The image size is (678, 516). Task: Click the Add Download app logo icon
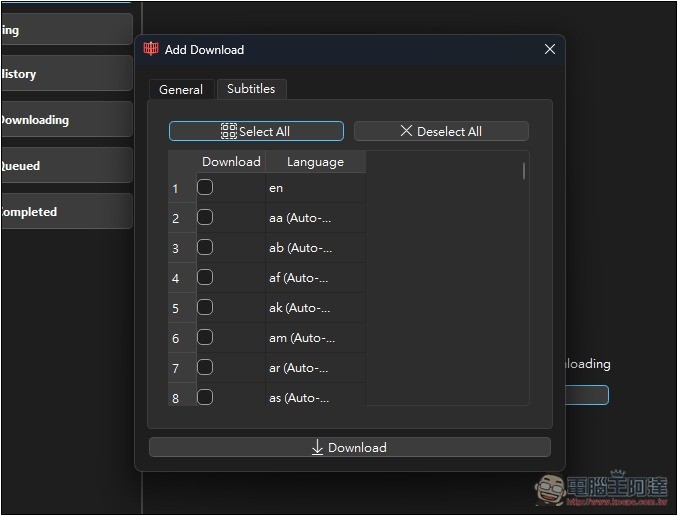coord(151,49)
